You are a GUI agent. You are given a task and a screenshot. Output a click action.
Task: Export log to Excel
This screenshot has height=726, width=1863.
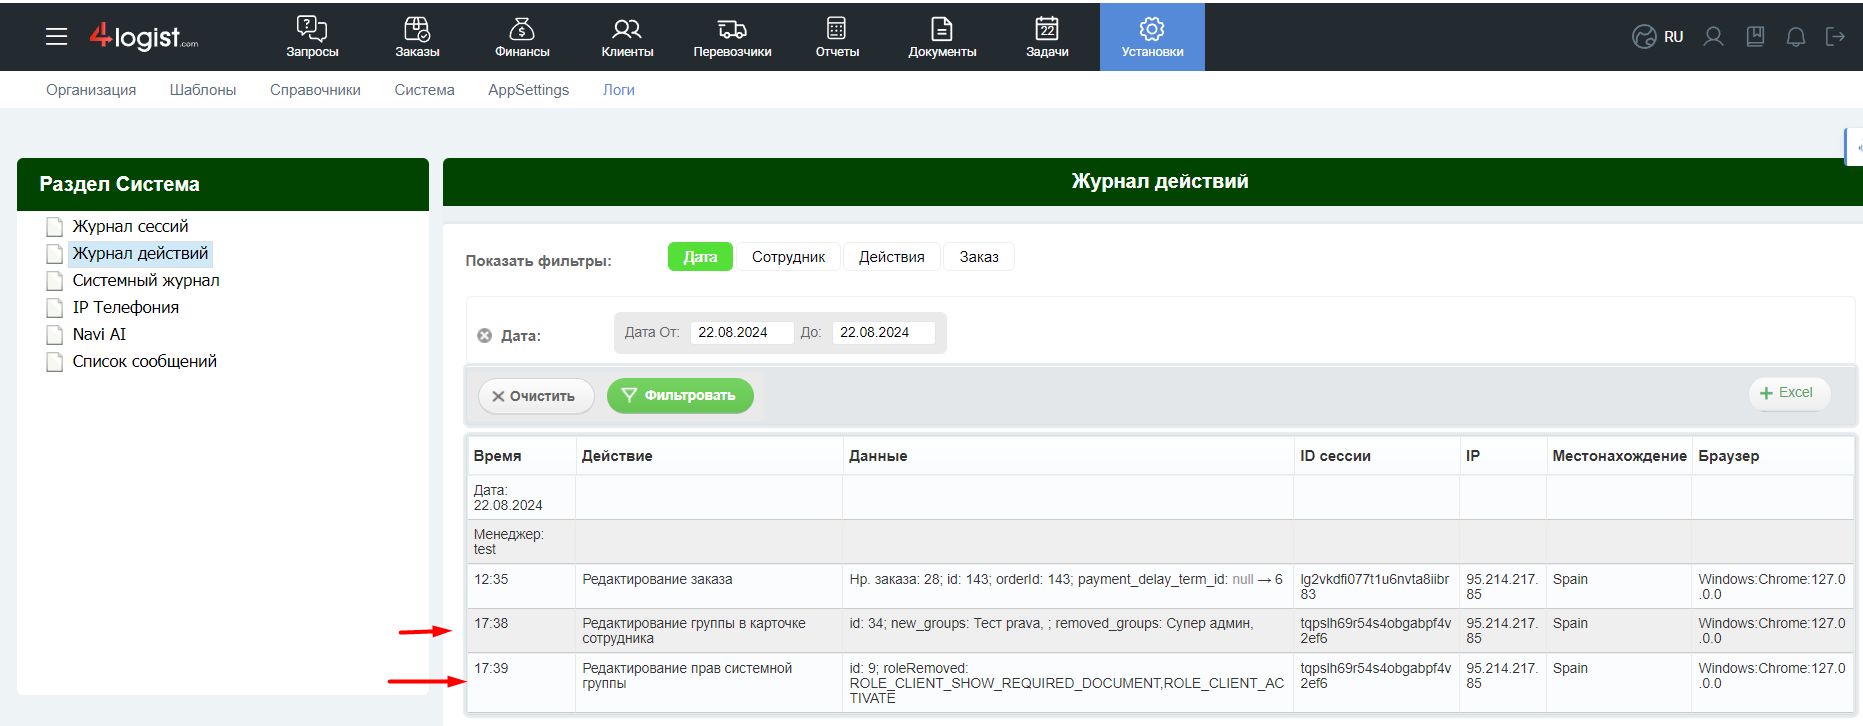point(1789,393)
